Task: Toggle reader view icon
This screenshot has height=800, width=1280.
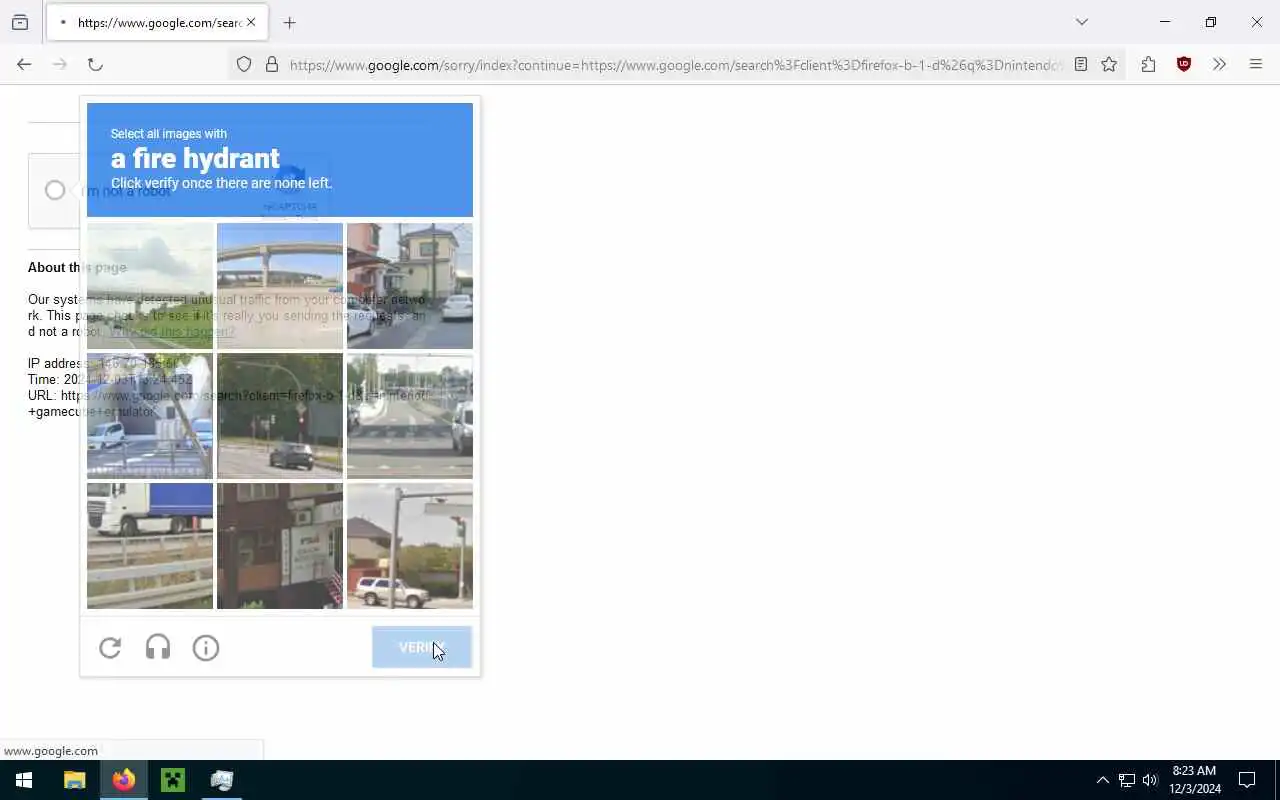Action: [1081, 64]
